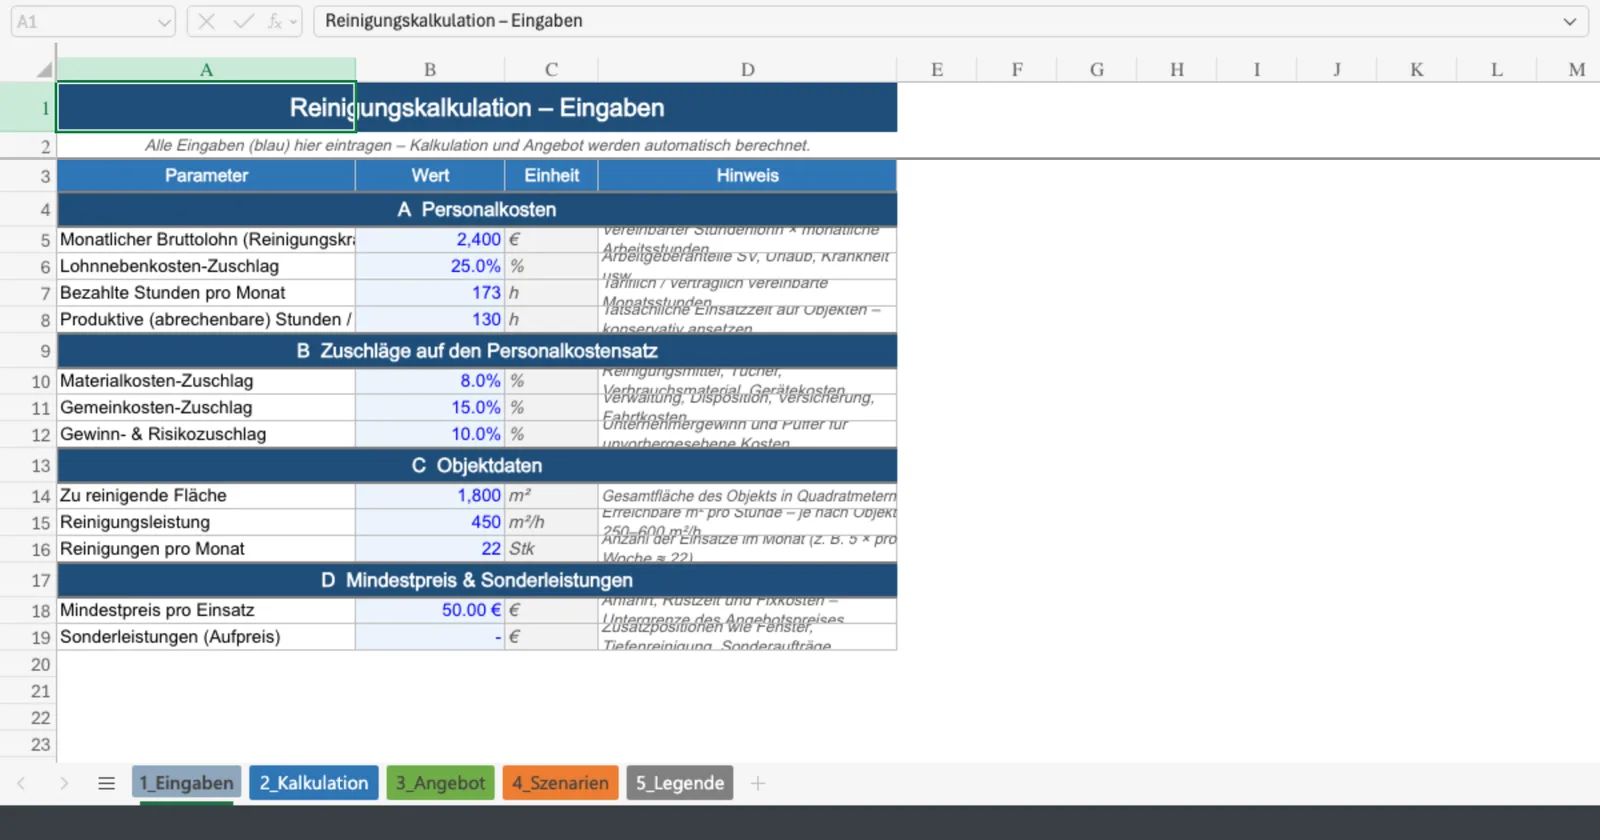Screen dimensions: 1600x840
Task: Click the select-all corner triangle
Action: tap(44, 69)
